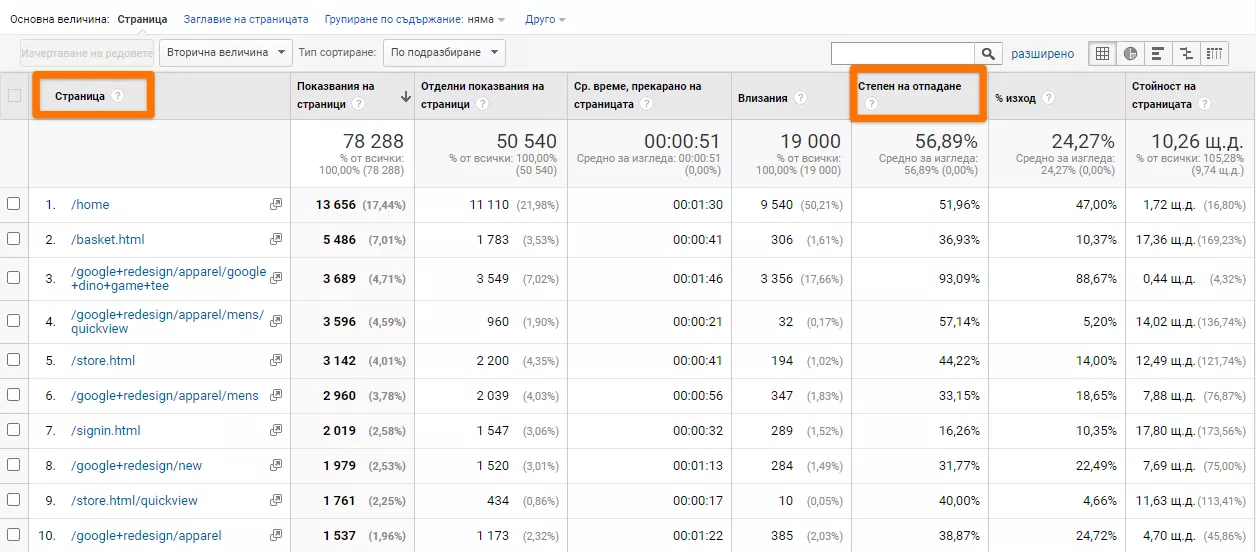Check the /signin.html row checkbox
This screenshot has height=552, width=1256.
[14, 430]
